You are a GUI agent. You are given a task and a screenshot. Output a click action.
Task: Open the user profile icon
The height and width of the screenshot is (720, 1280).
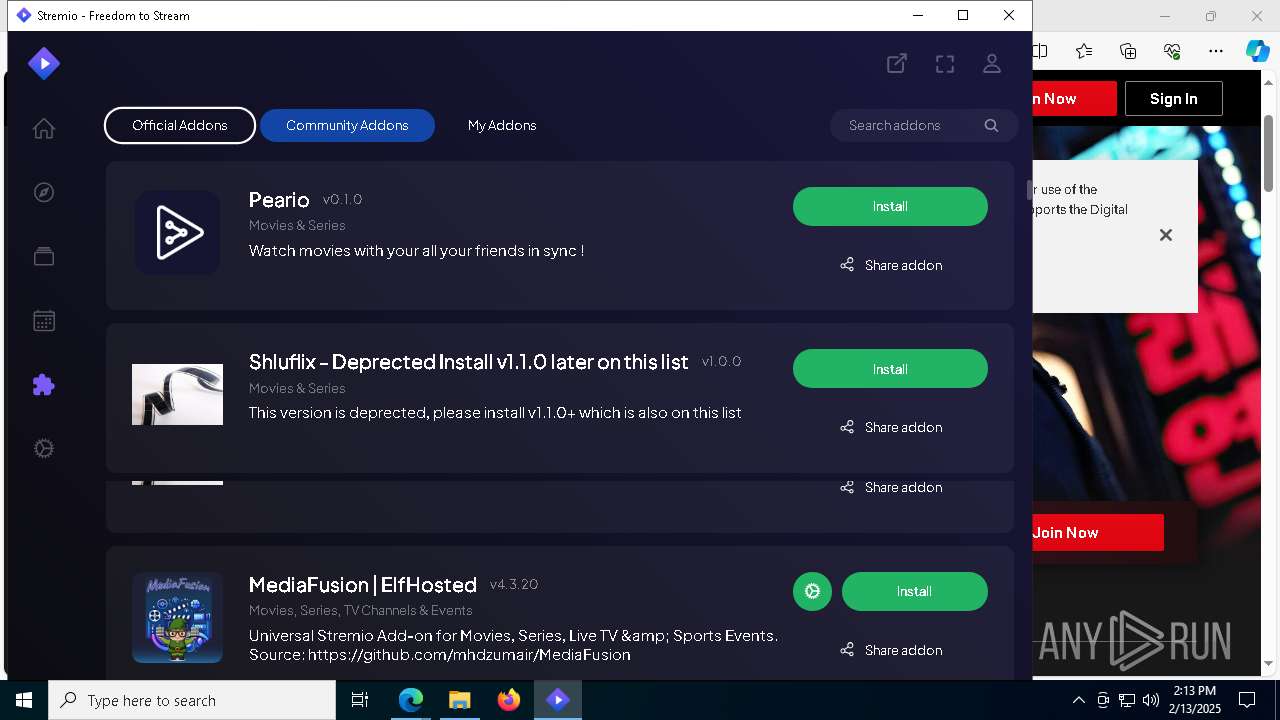[992, 64]
